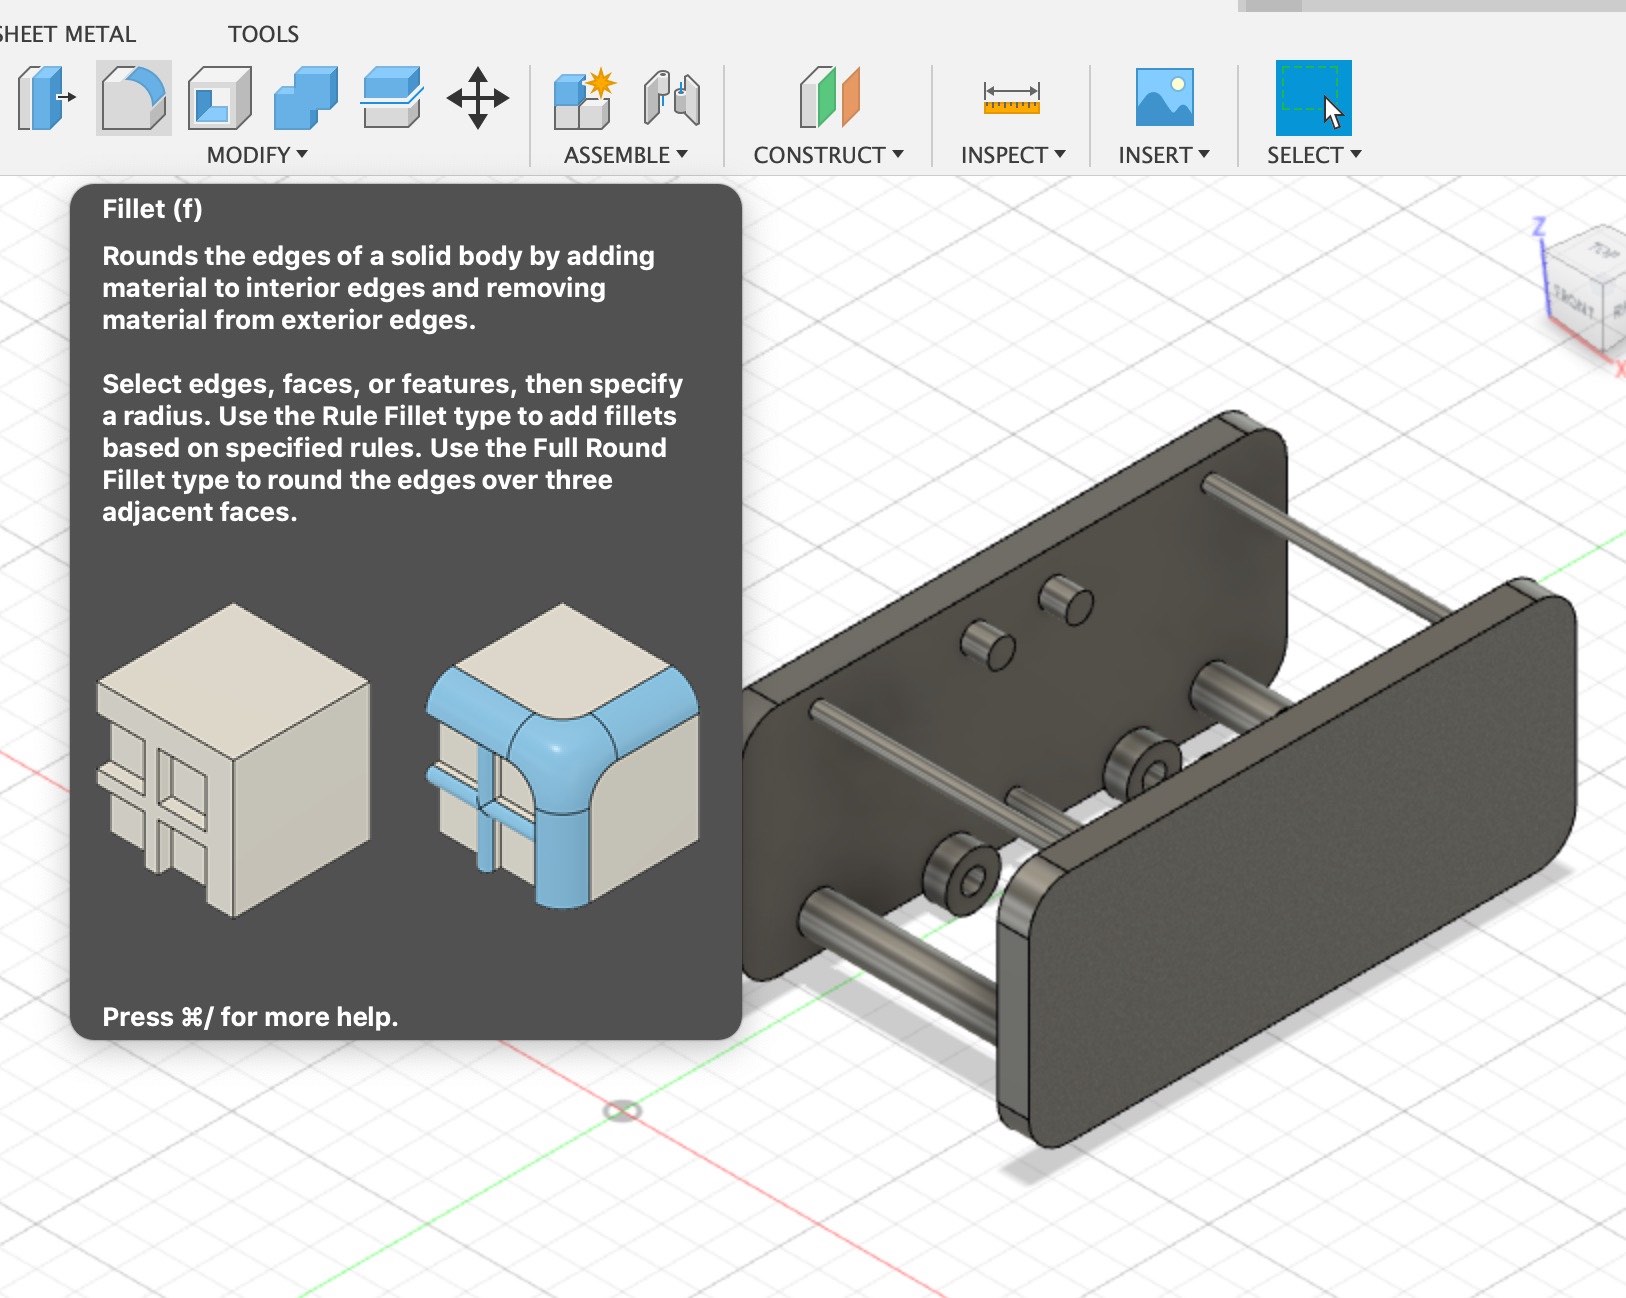Expand the MODIFY dropdown menu
1626x1298 pixels.
point(257,155)
